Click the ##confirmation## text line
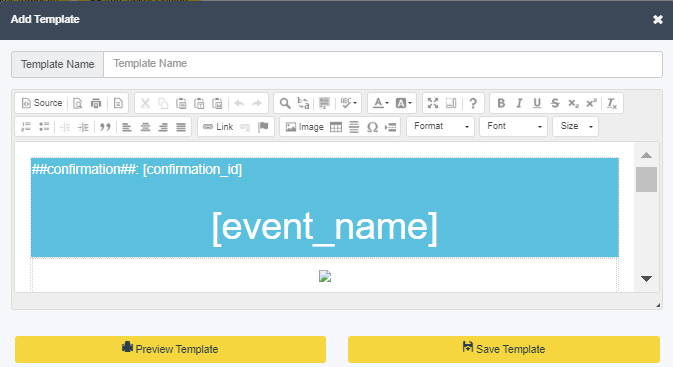 136,169
